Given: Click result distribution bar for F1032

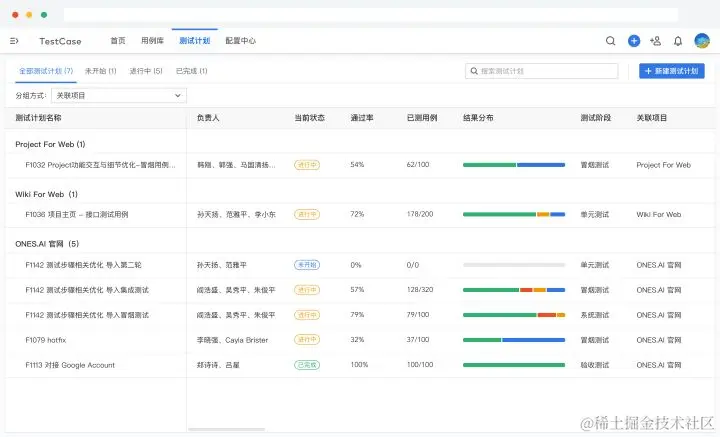Looking at the screenshot, I should click(x=514, y=165).
